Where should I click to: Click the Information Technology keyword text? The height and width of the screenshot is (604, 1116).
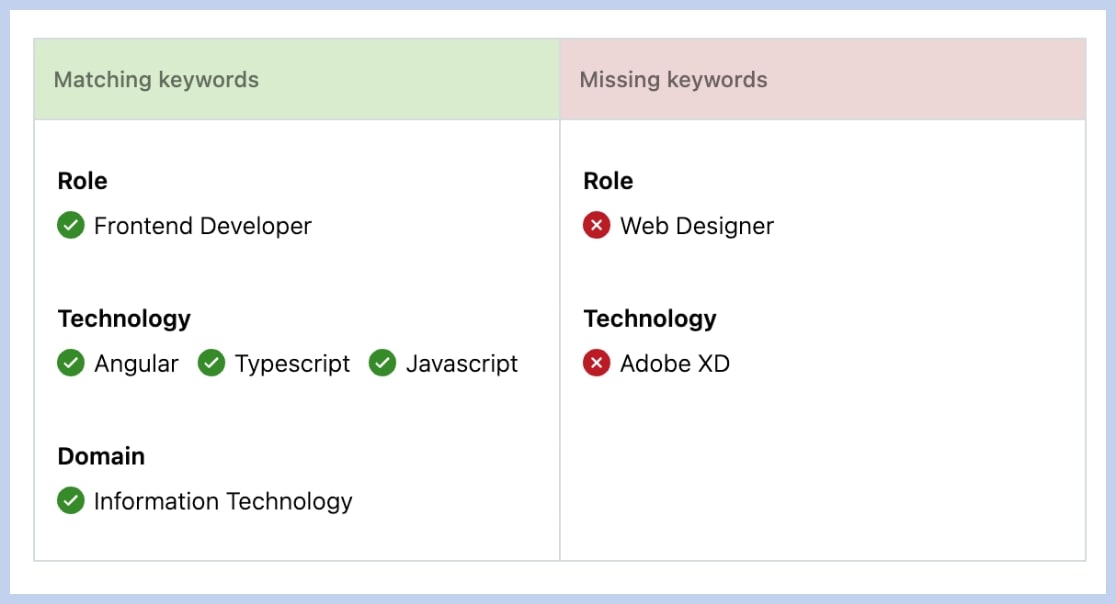(x=223, y=500)
